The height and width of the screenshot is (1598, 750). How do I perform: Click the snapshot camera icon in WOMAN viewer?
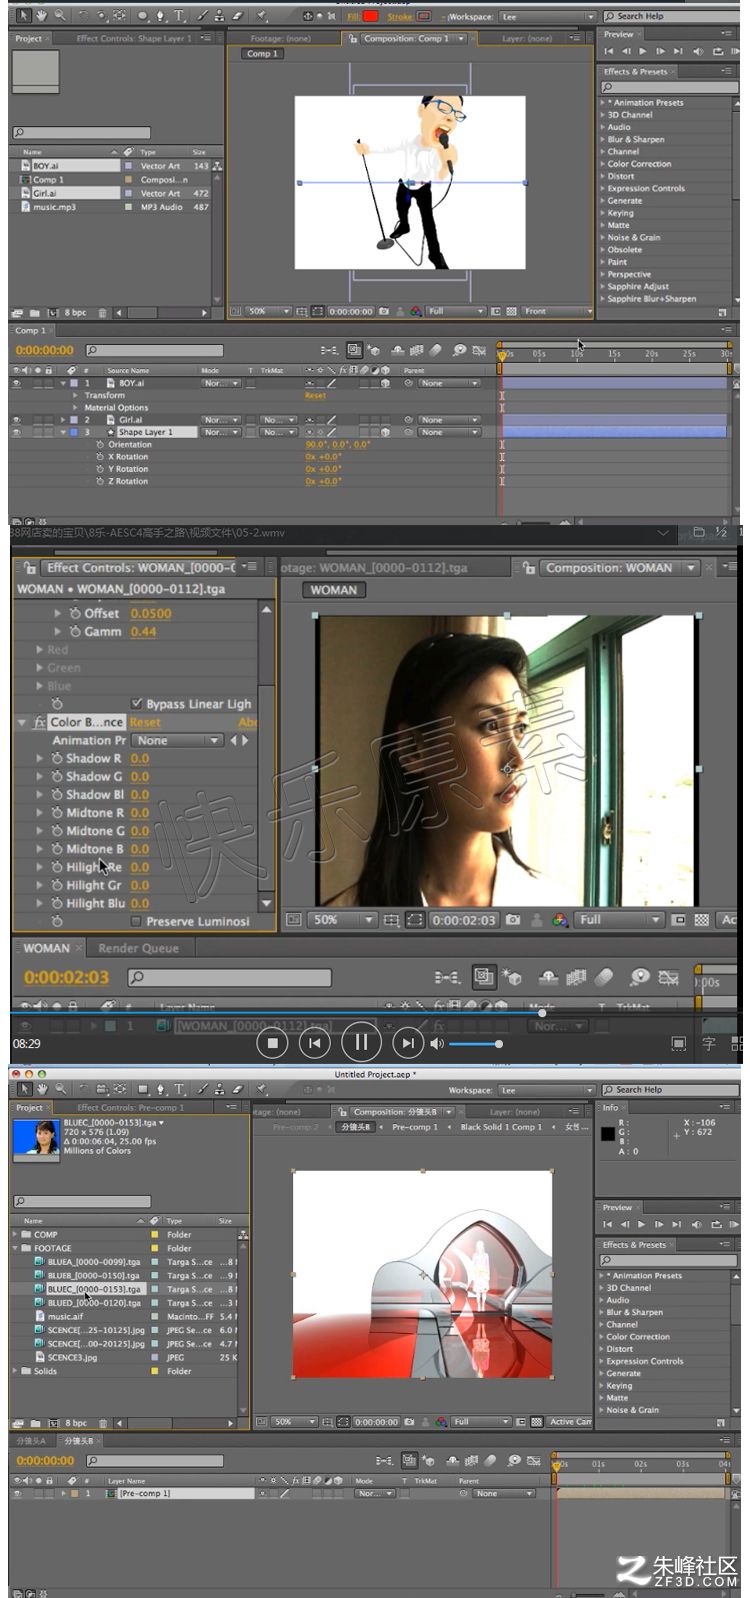[x=513, y=920]
